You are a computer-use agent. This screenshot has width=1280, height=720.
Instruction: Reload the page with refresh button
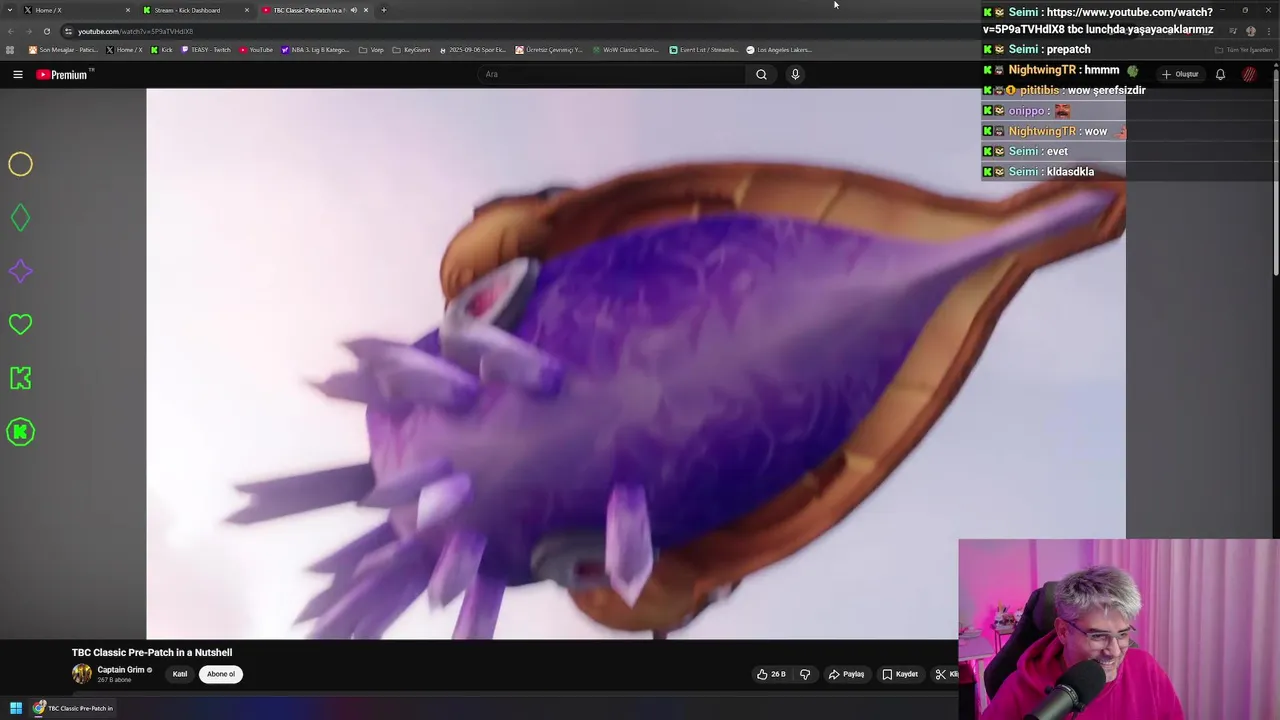[46, 31]
